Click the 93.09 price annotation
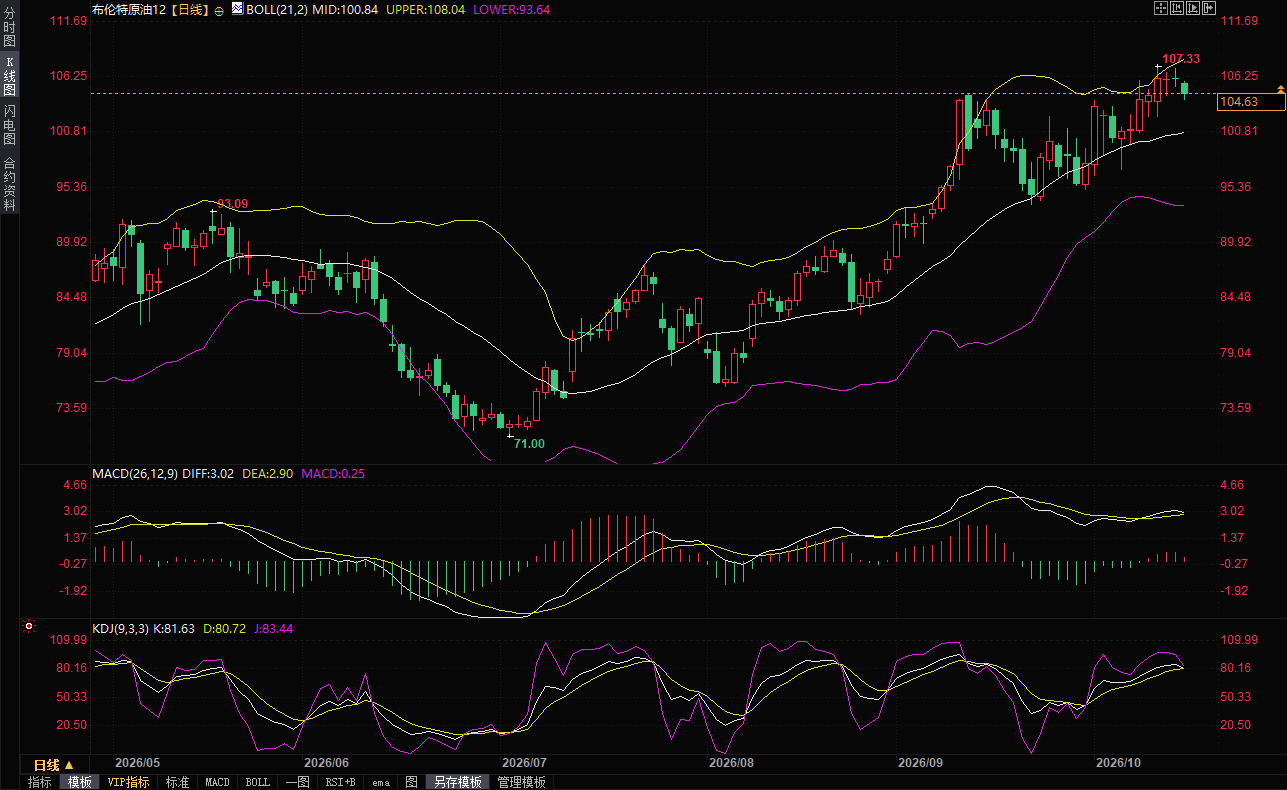Screen dimensions: 1287x790 pyautogui.click(x=232, y=204)
